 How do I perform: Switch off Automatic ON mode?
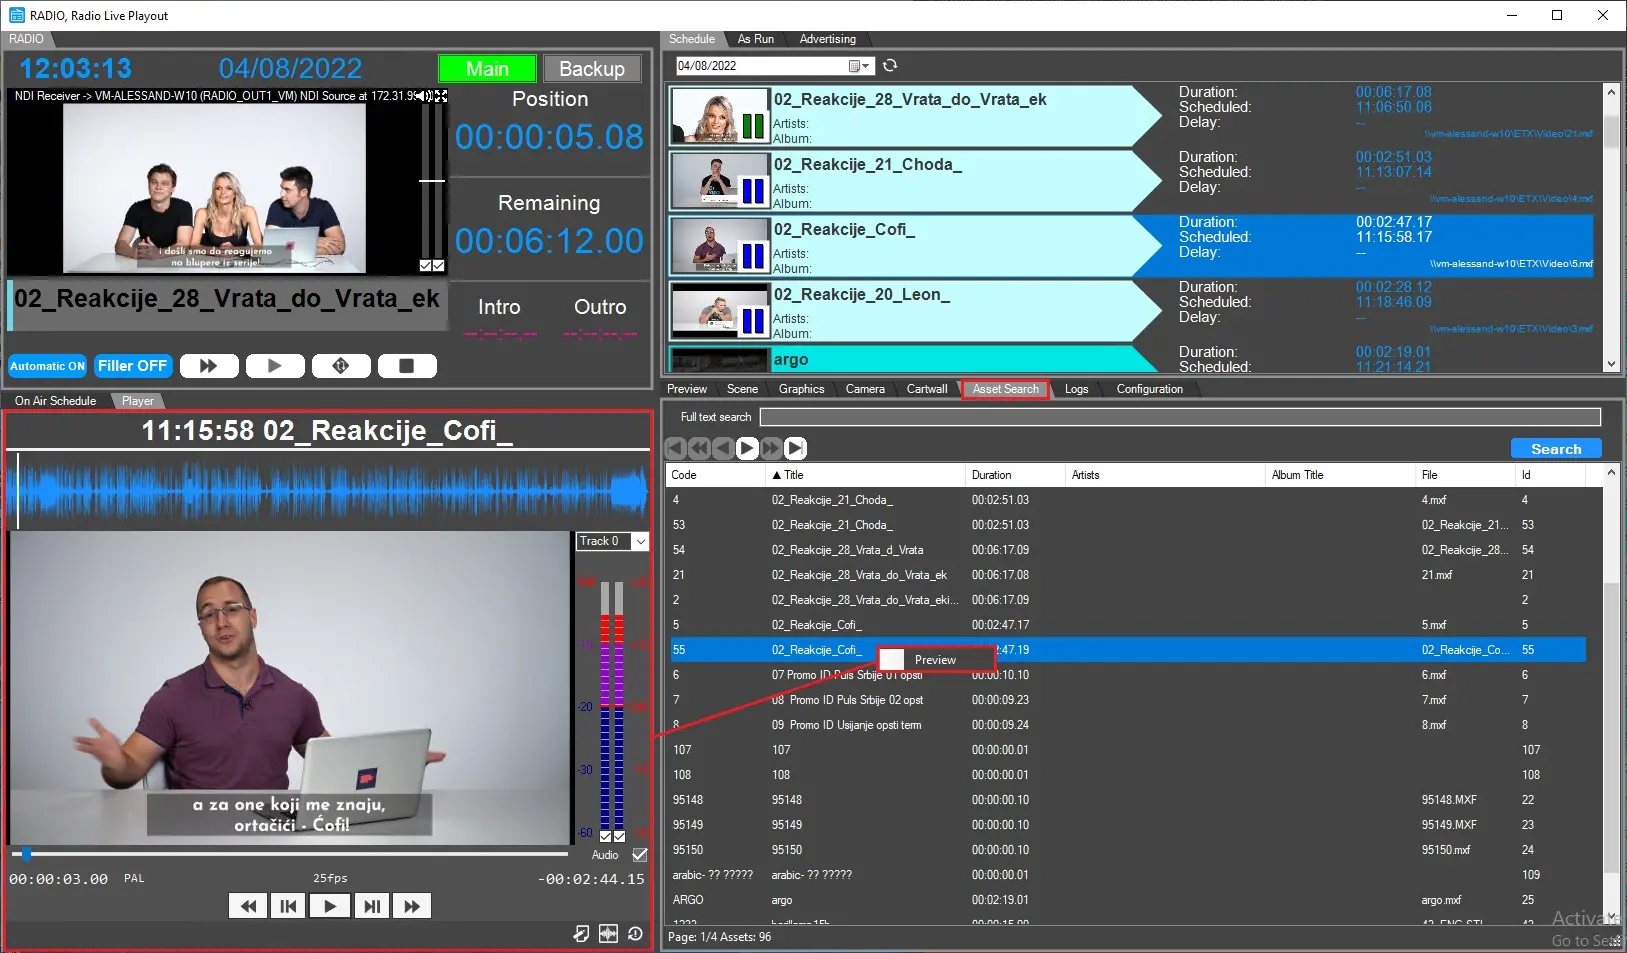48,366
